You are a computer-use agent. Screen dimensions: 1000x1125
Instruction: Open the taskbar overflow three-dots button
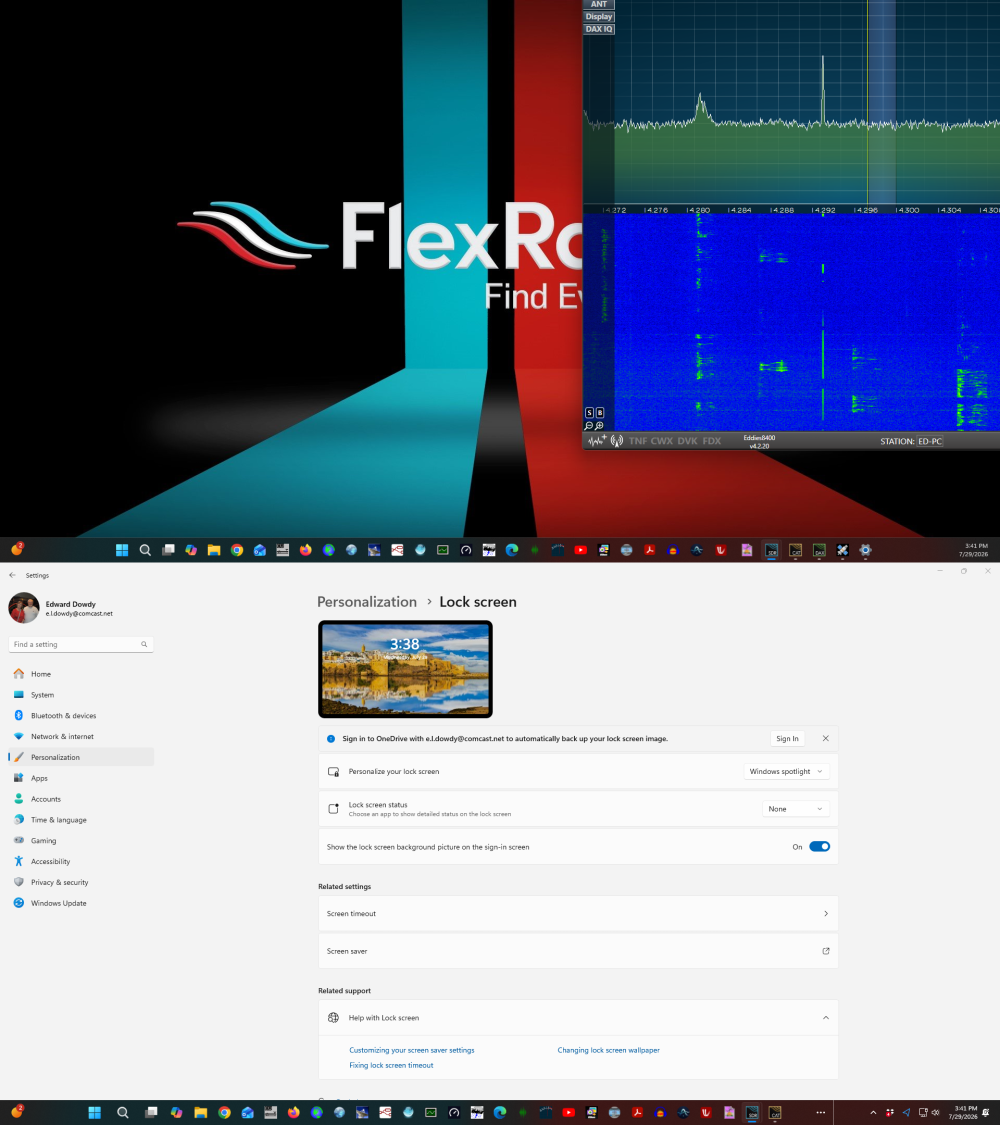(x=821, y=1113)
